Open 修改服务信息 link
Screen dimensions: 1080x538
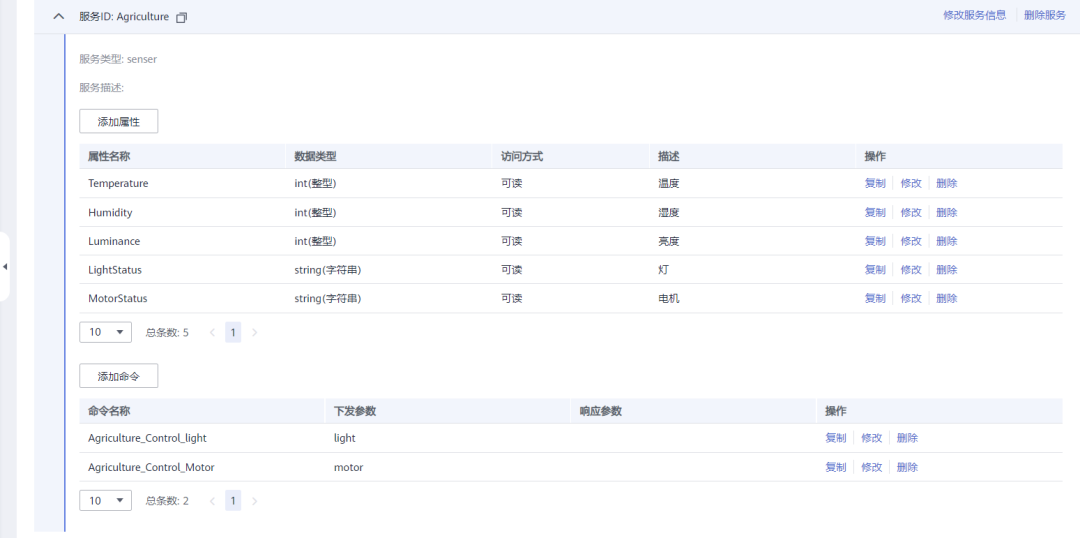[x=975, y=15]
